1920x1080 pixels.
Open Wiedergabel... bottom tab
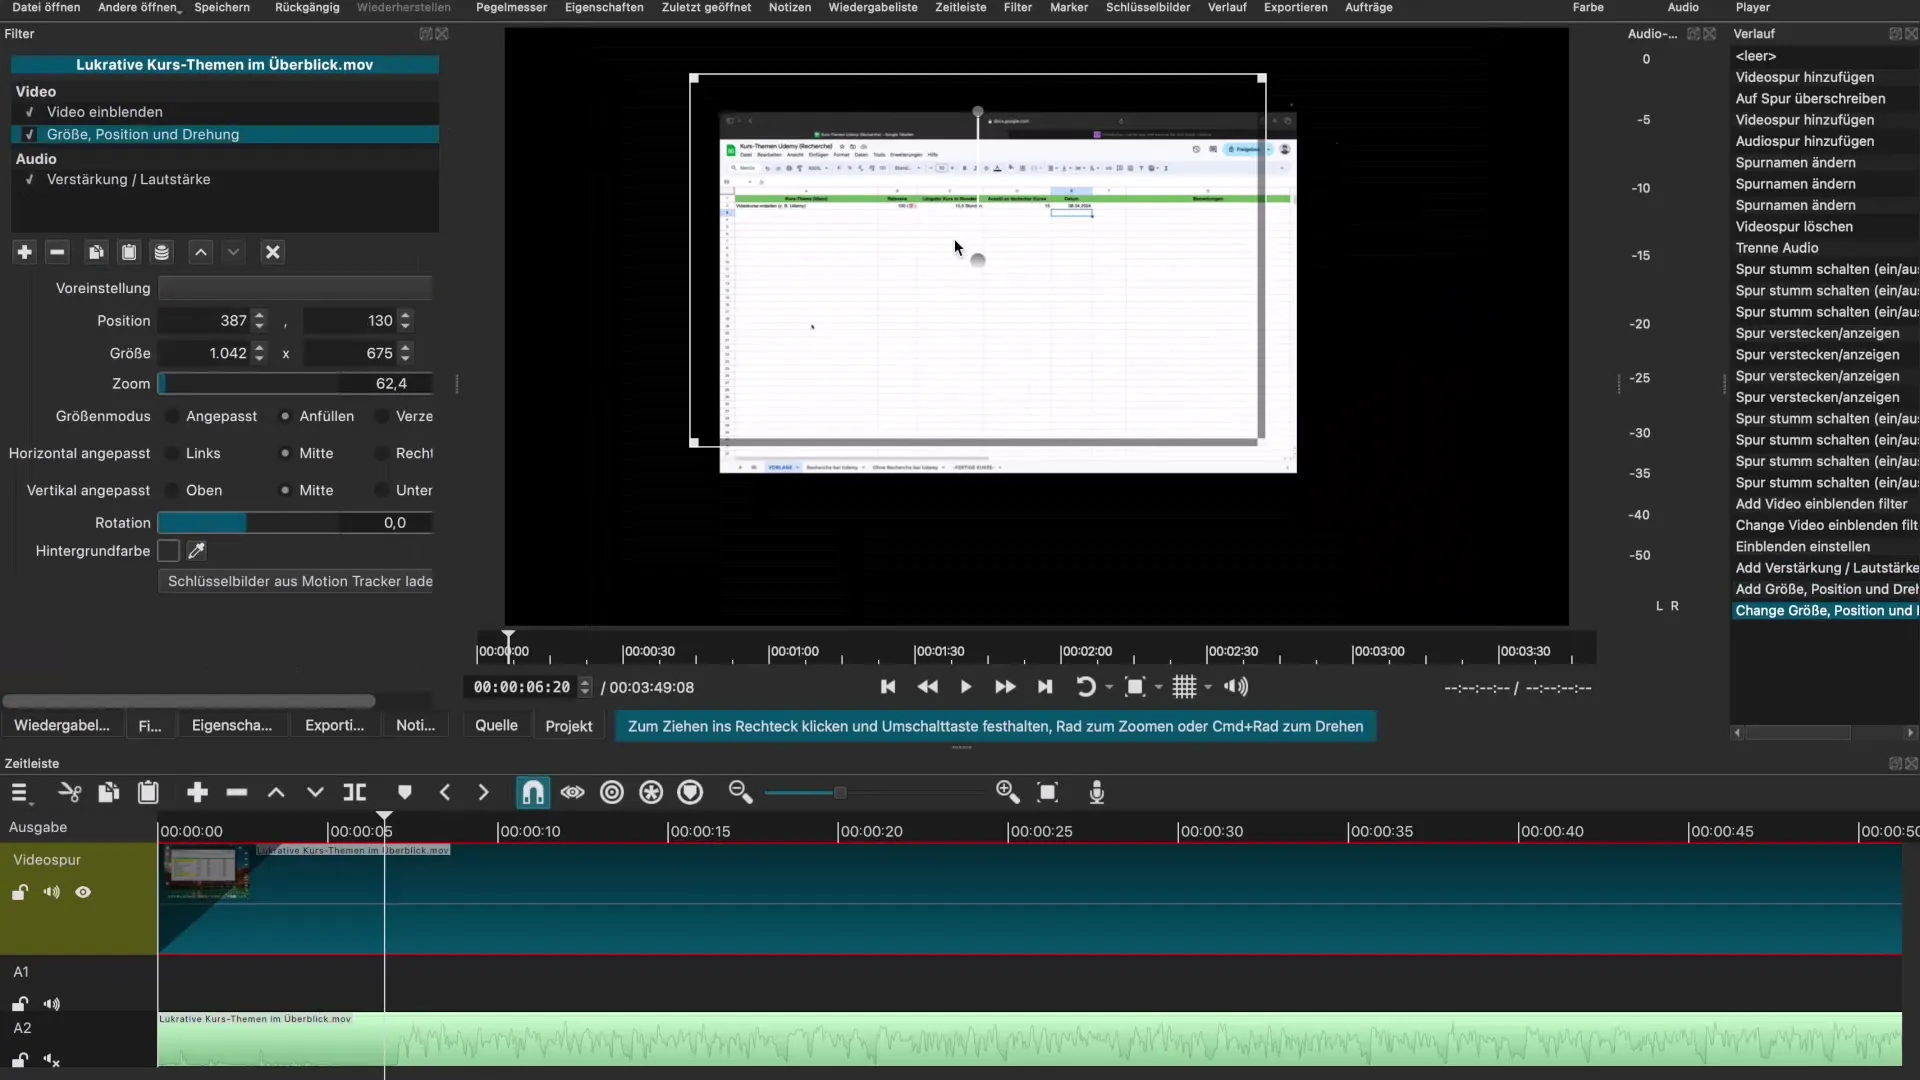click(62, 726)
